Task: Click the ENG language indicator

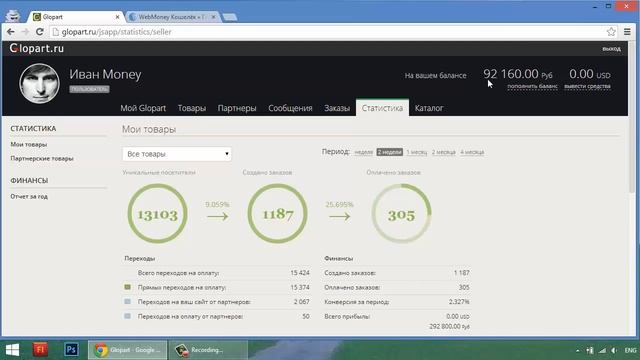Action: pos(630,350)
